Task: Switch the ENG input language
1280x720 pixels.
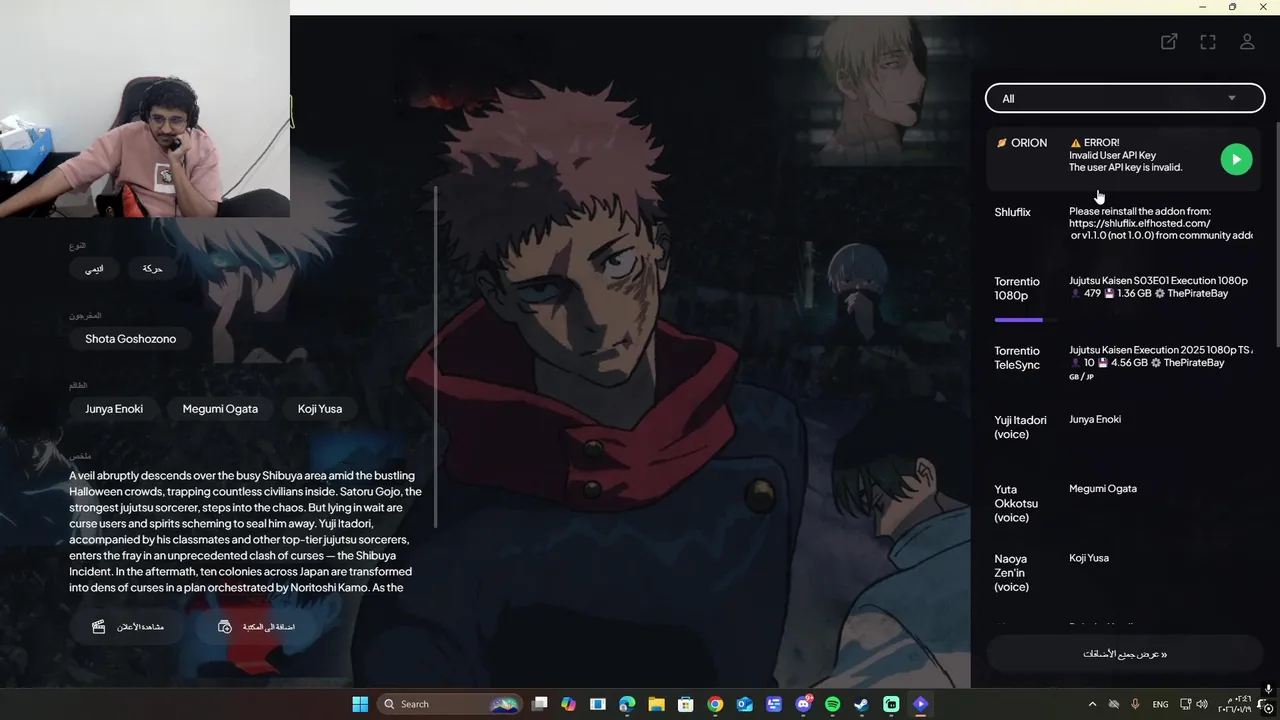Action: pos(1160,704)
